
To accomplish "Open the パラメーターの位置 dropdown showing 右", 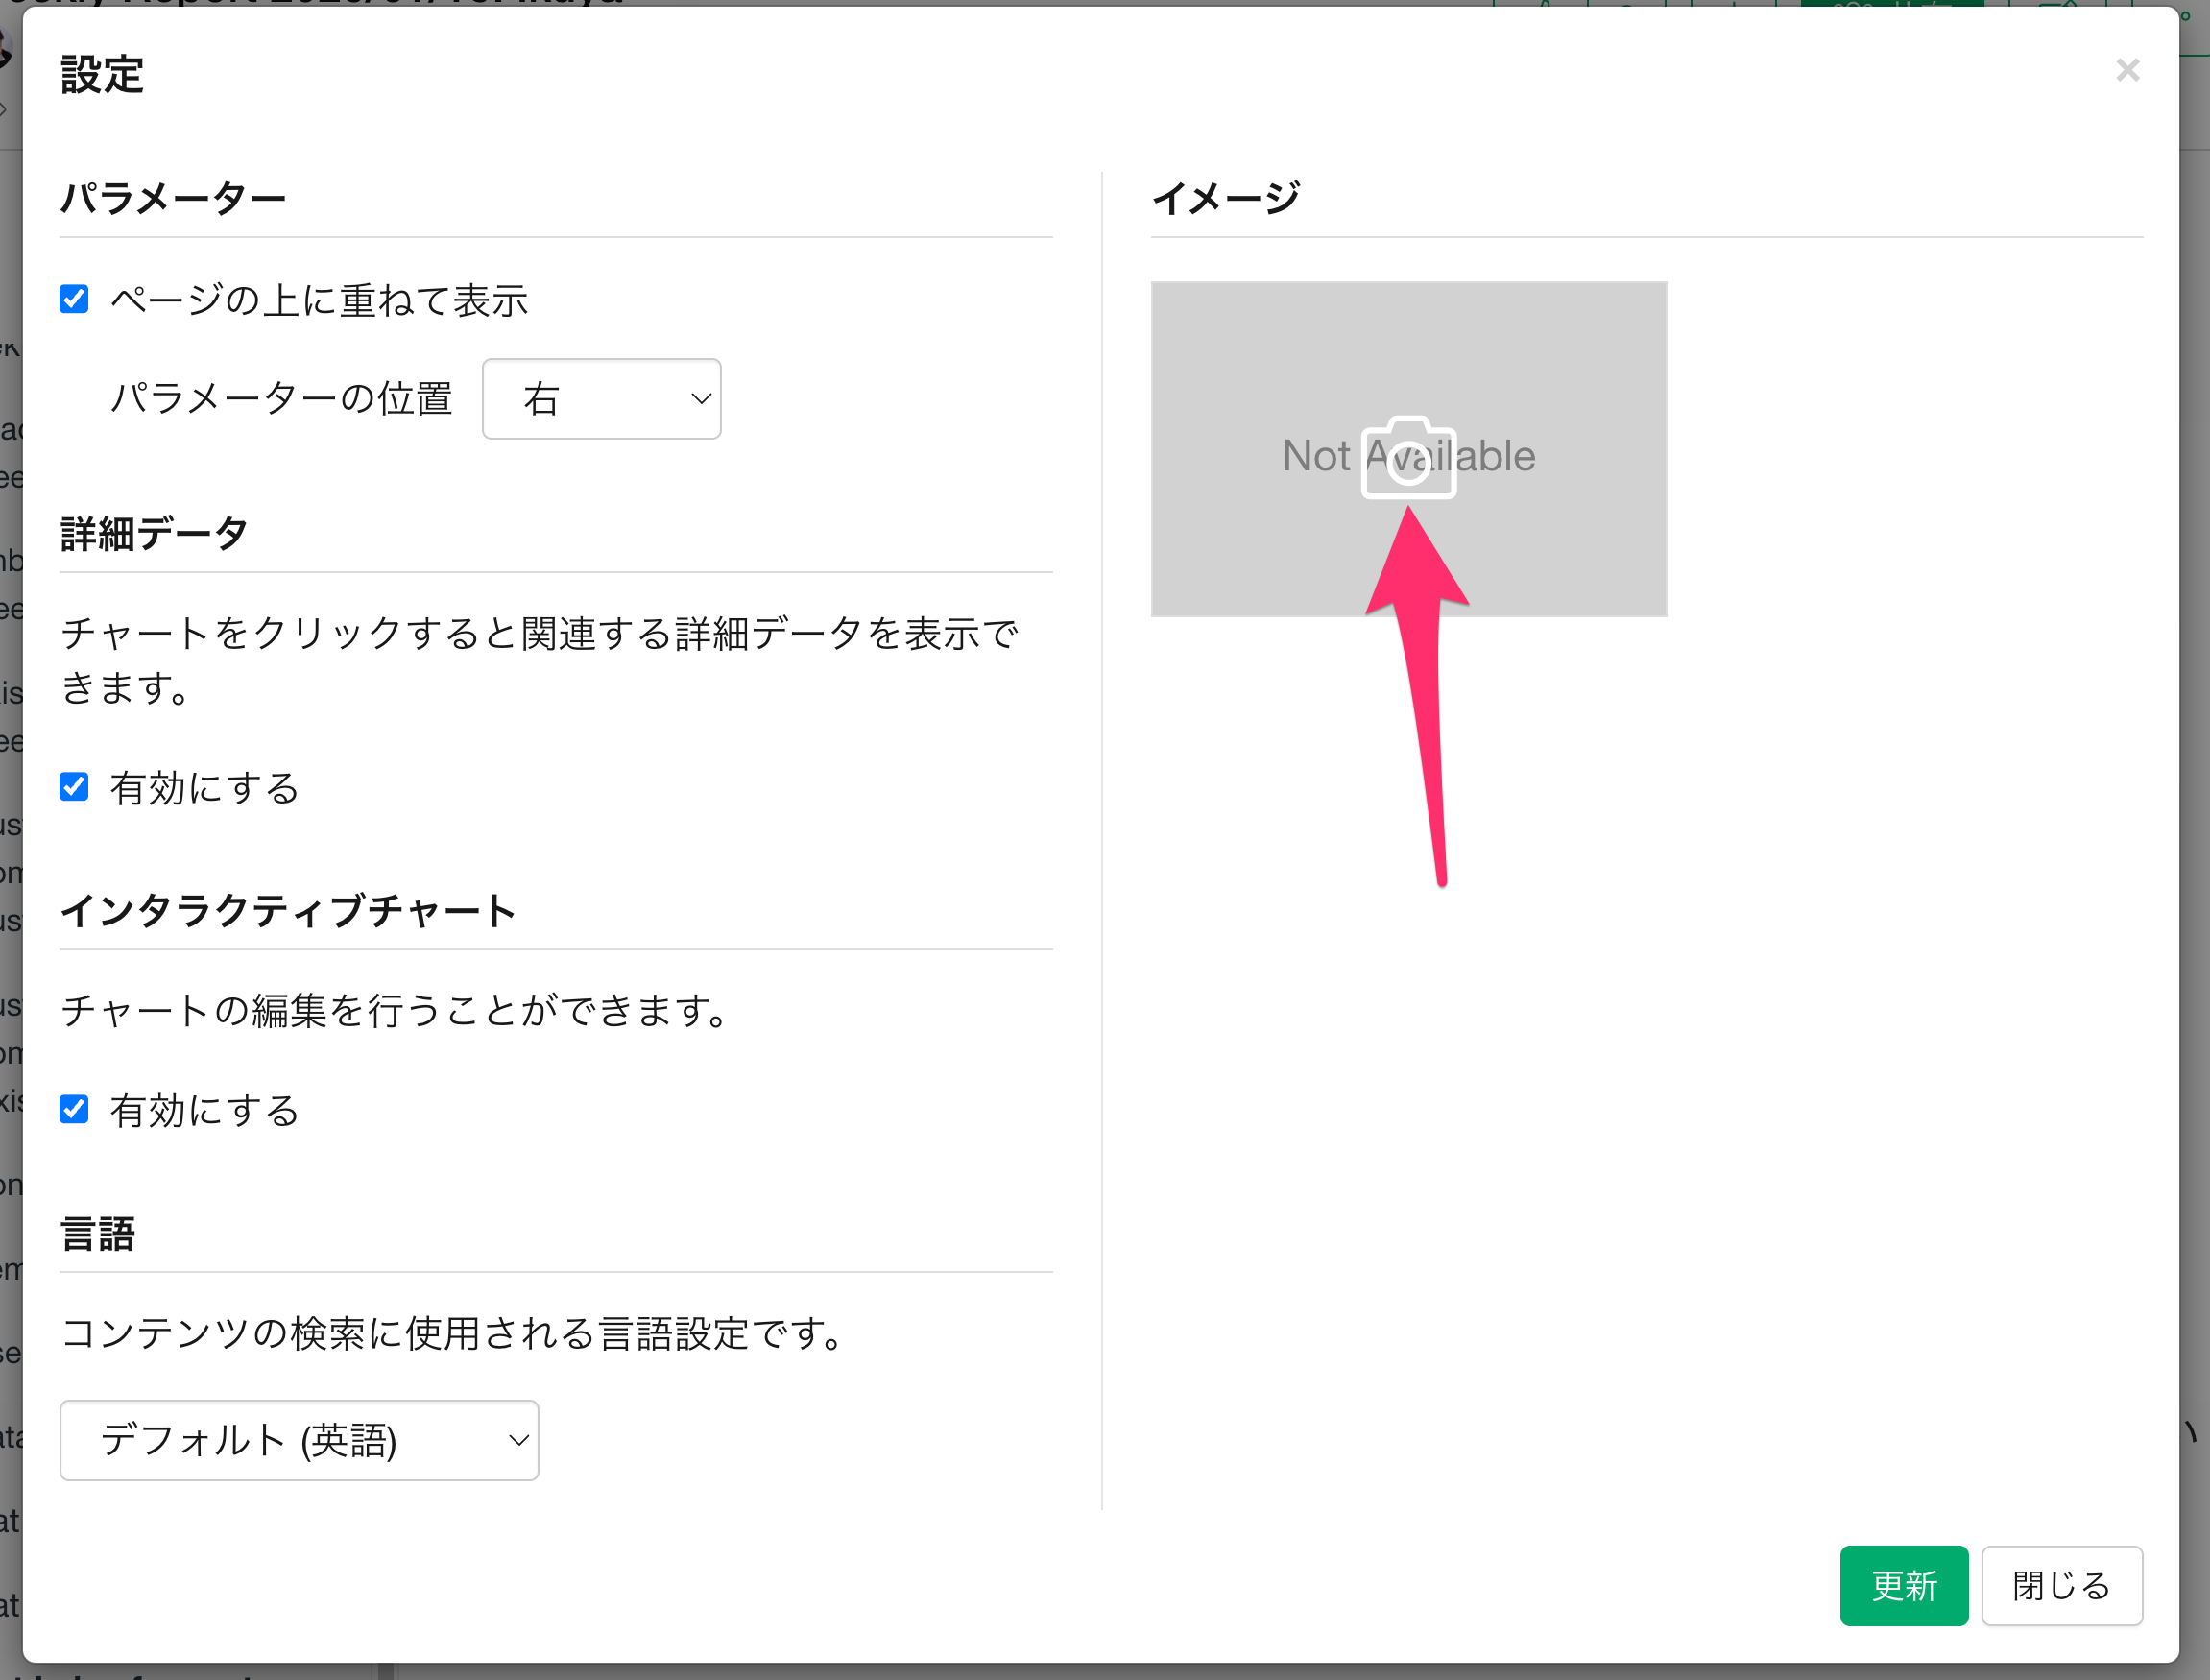I will 600,399.
